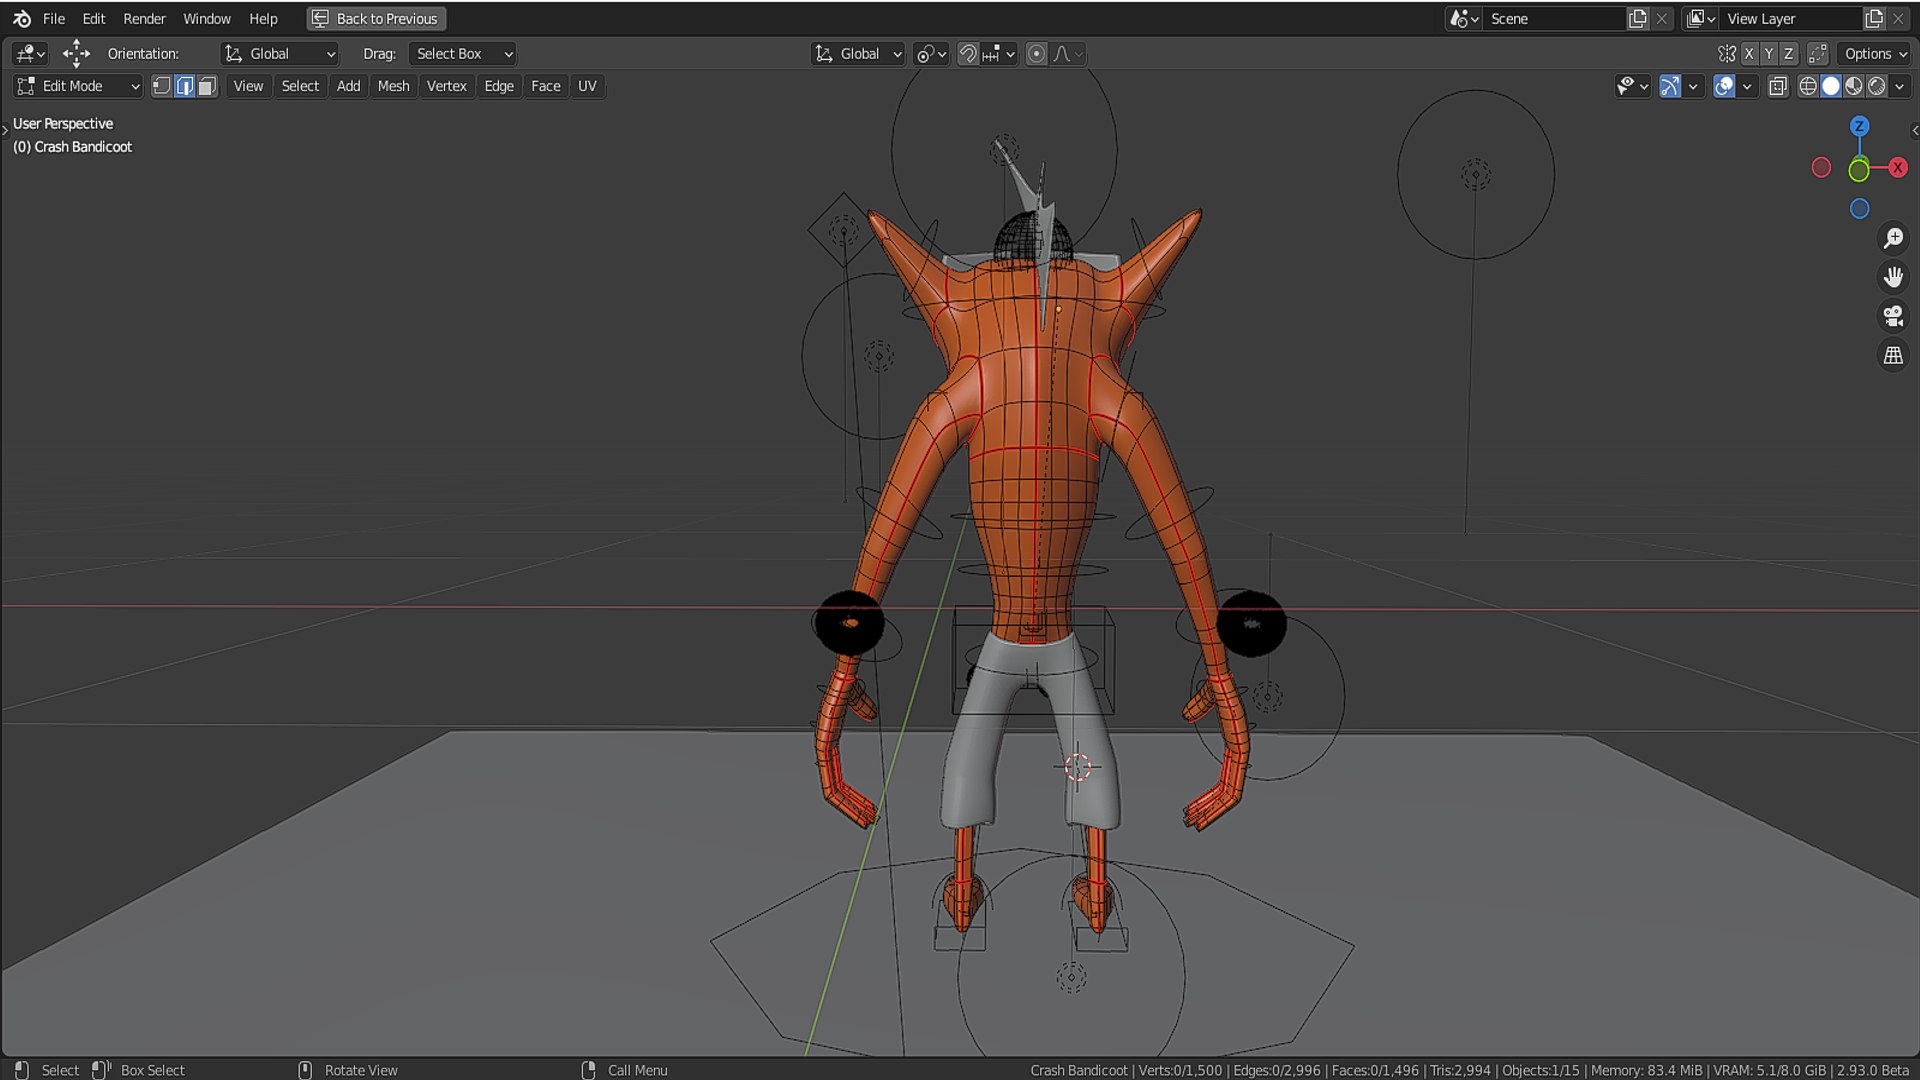Image resolution: width=1920 pixels, height=1080 pixels.
Task: Click the Blender logo icon
Action: 22,19
